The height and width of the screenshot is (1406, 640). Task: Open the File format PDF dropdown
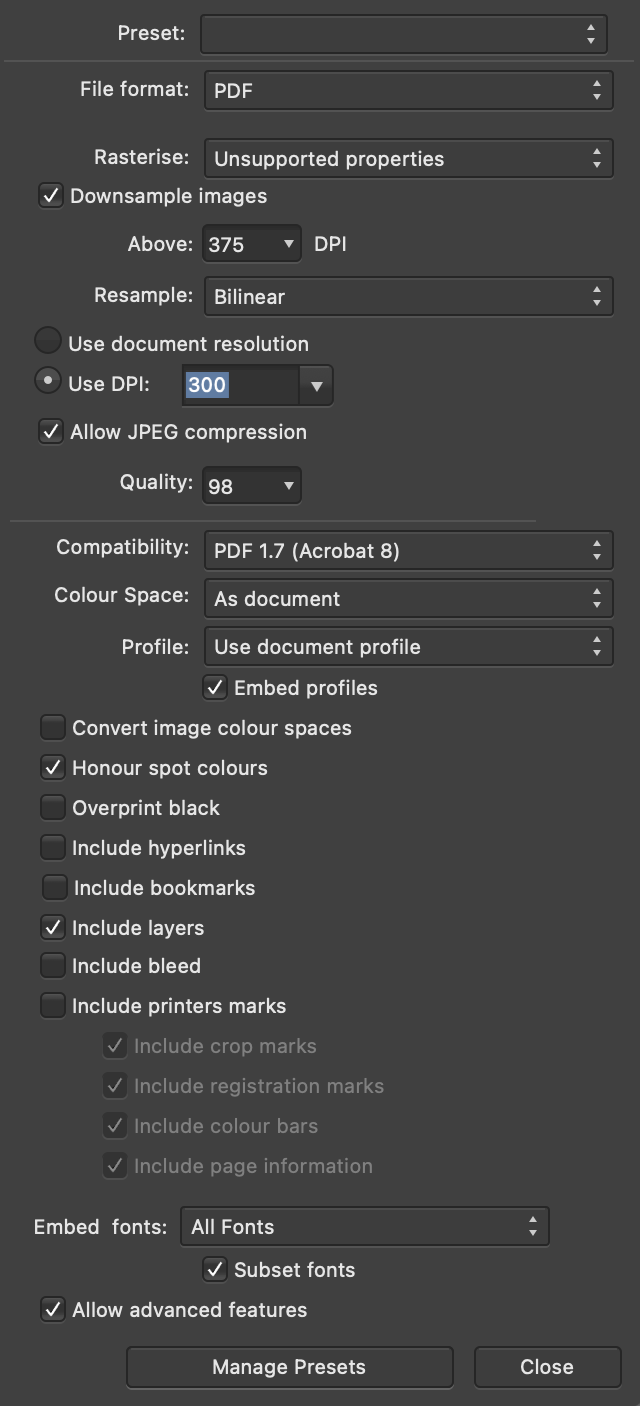(408, 91)
